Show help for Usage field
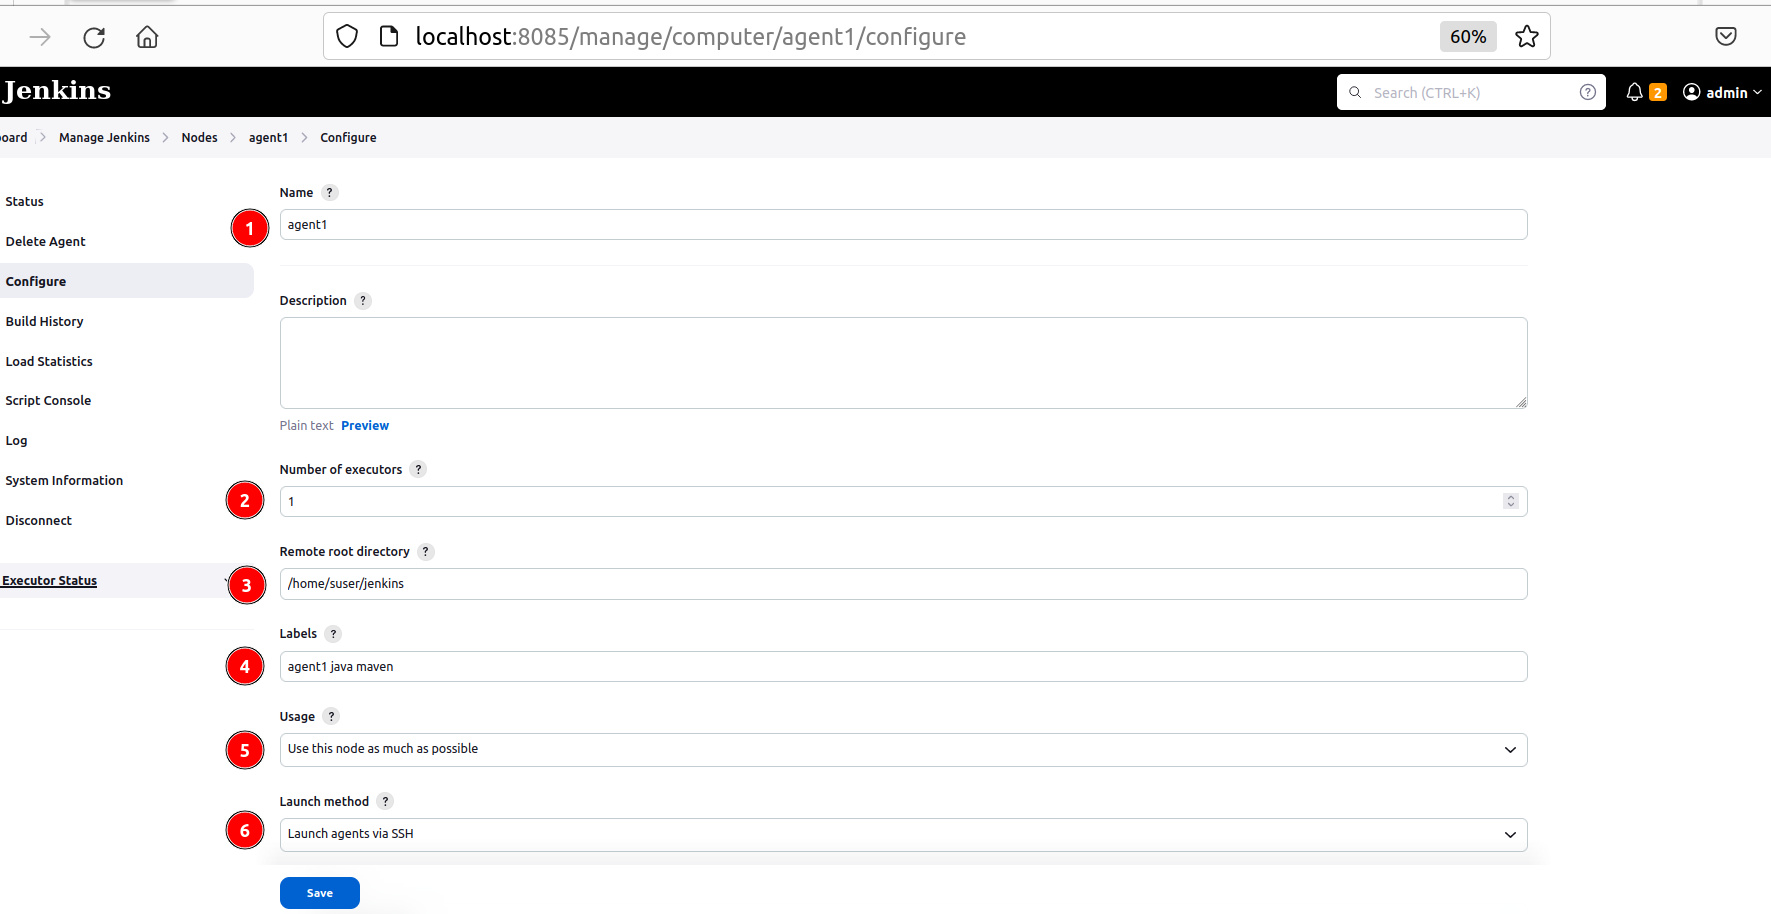Image resolution: width=1771 pixels, height=914 pixels. tap(331, 716)
